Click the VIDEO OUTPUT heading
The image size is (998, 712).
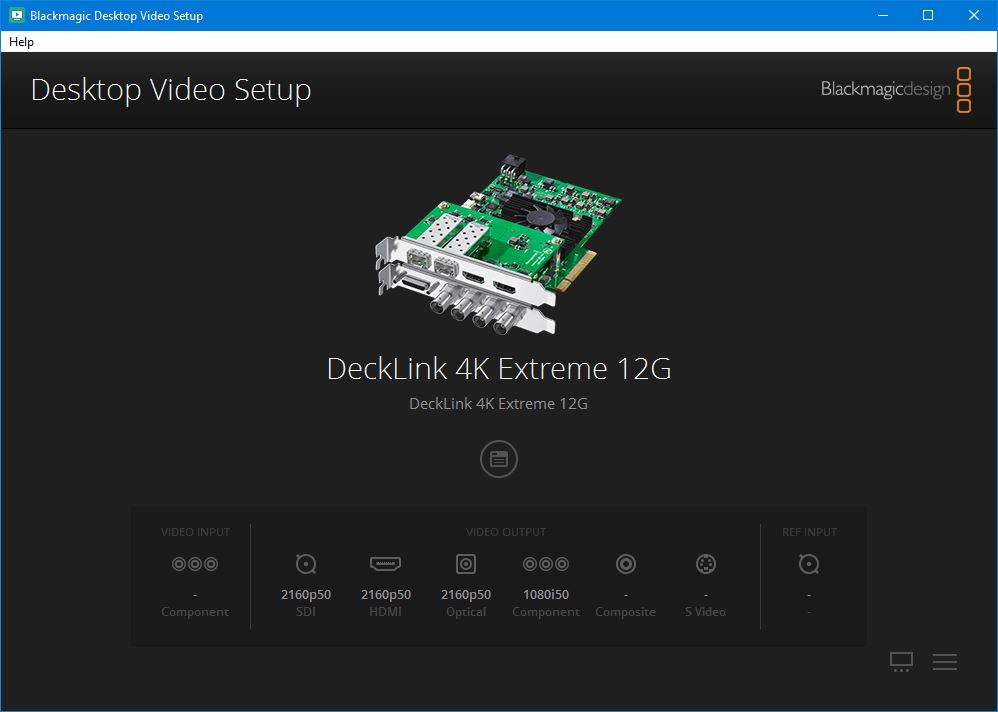click(x=506, y=532)
